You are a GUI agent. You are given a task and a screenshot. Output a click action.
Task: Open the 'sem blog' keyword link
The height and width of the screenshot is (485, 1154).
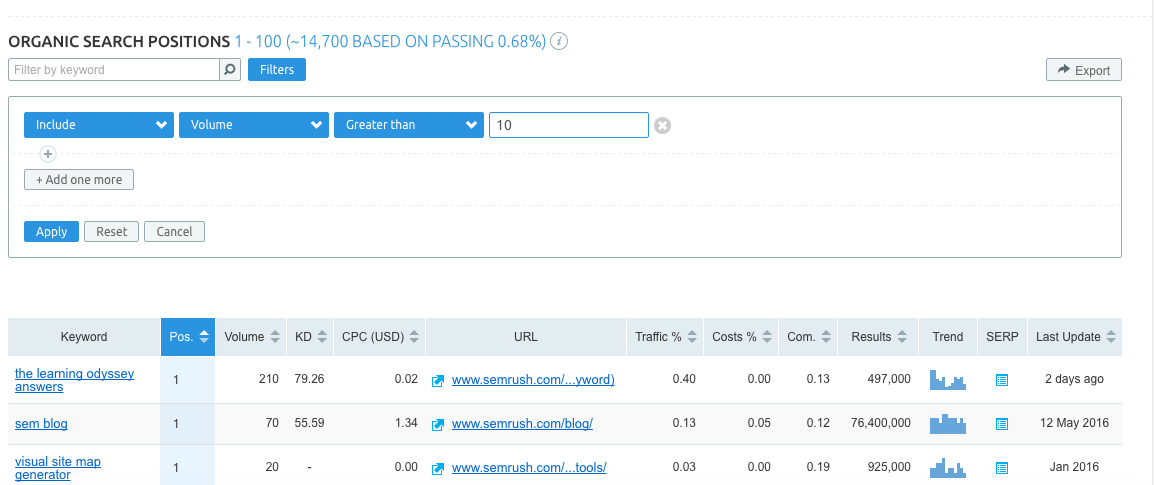coord(41,424)
